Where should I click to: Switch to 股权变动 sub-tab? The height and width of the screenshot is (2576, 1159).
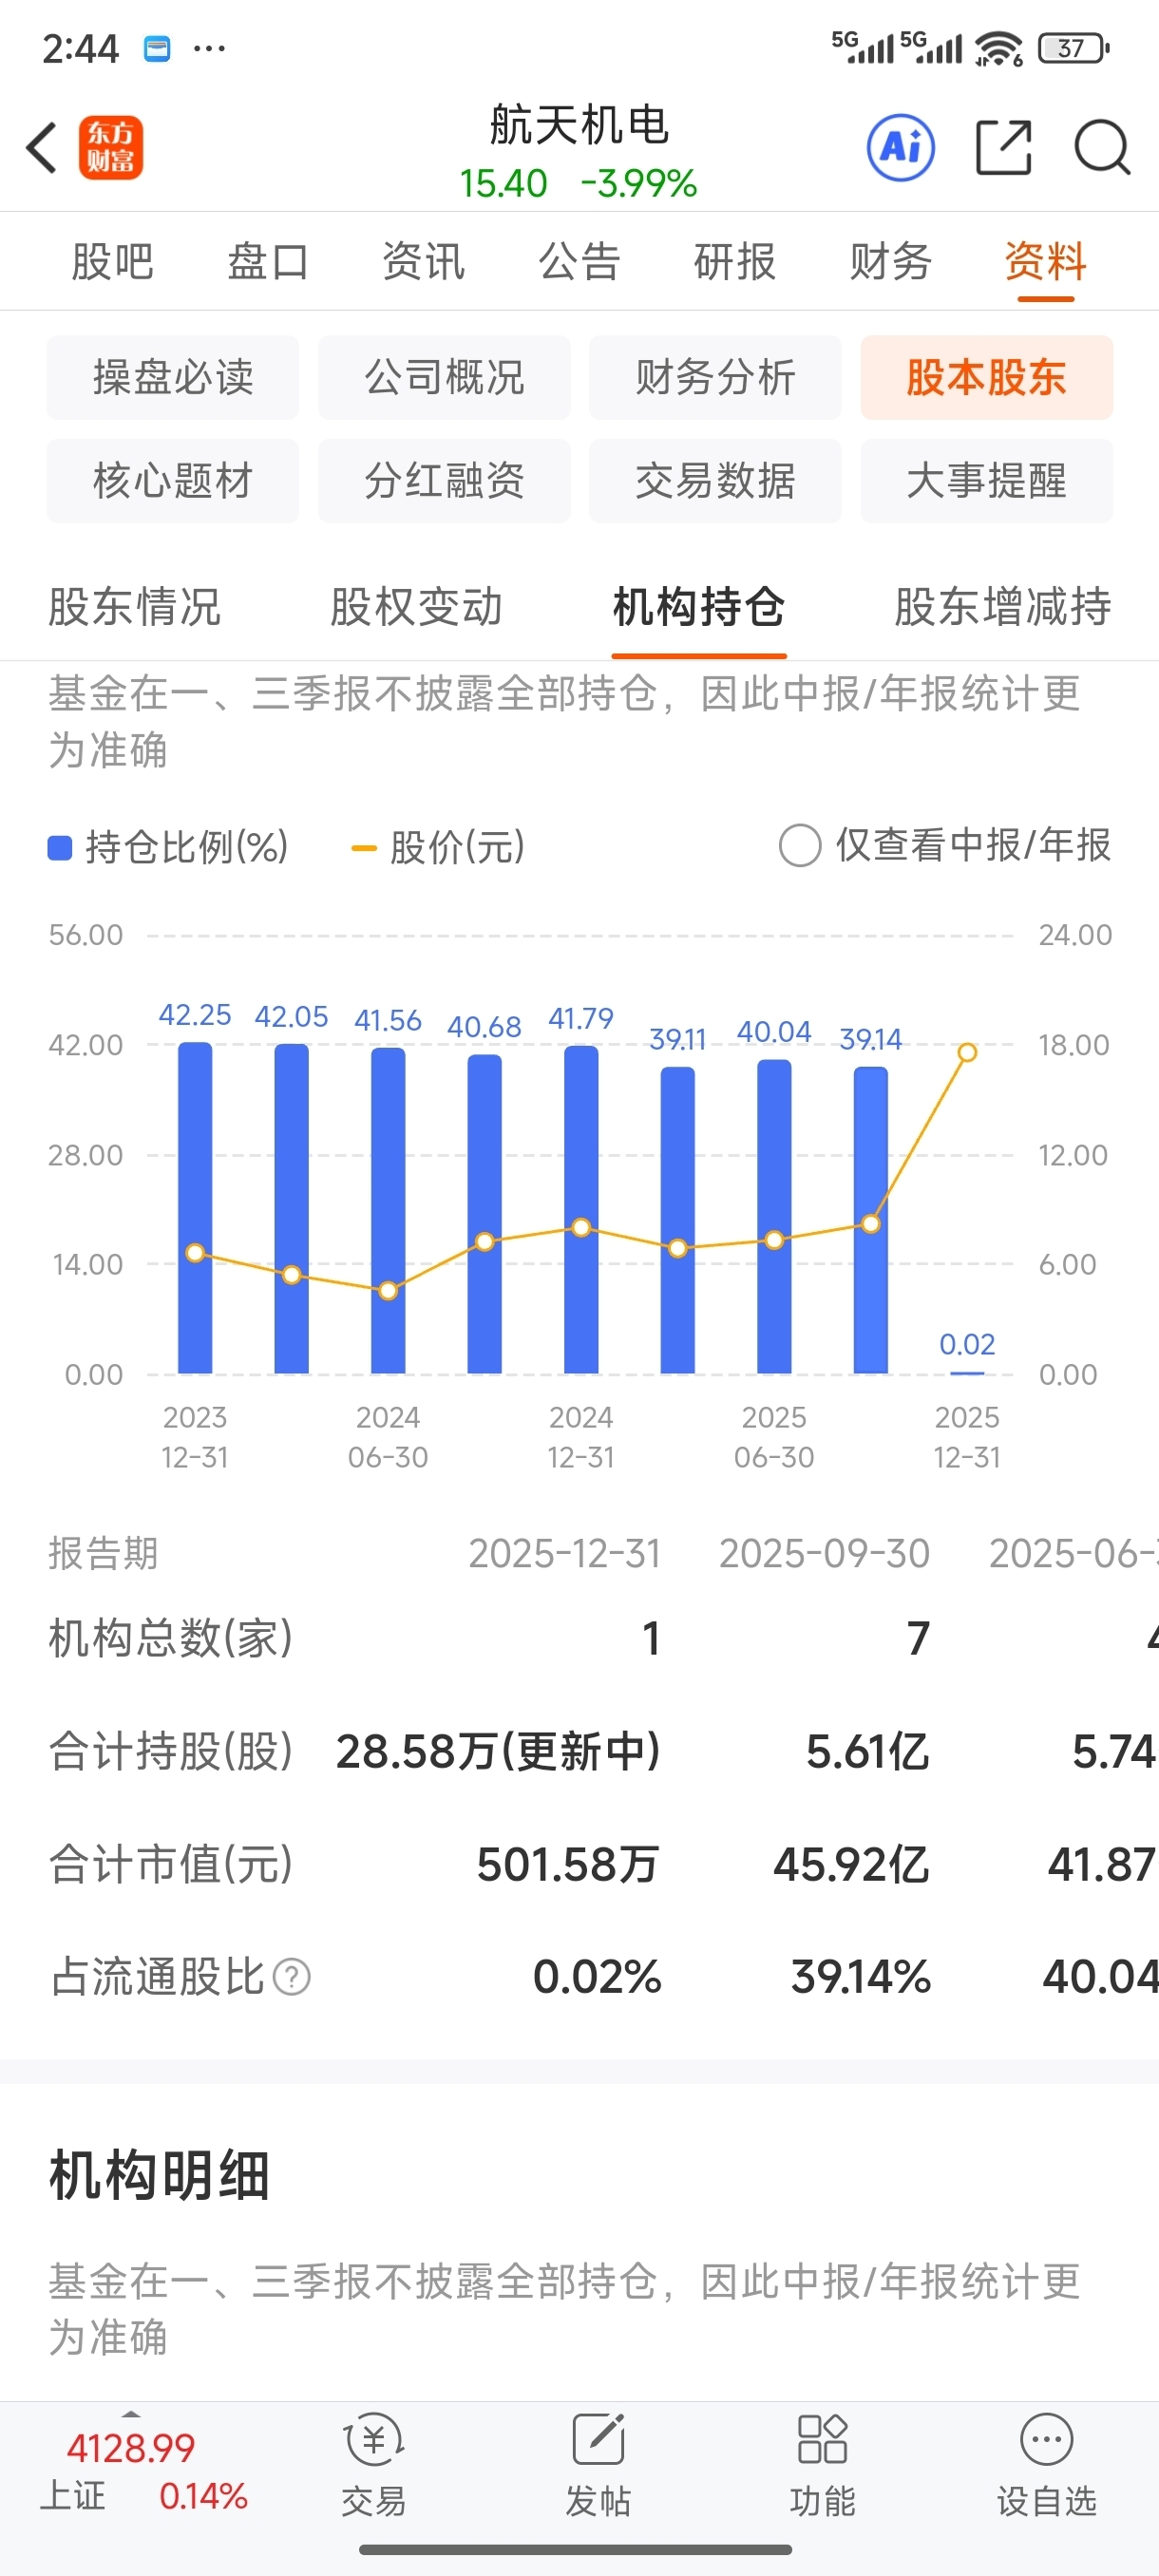[416, 607]
